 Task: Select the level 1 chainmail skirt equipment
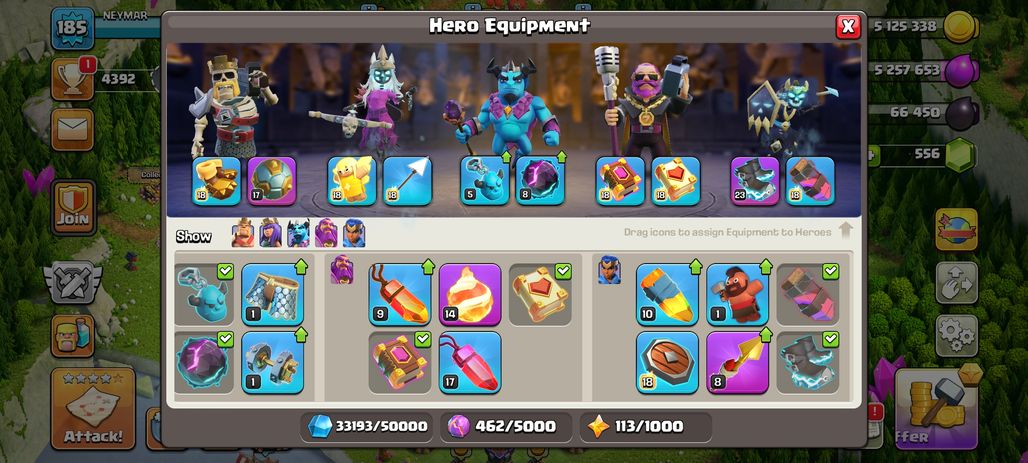272,294
